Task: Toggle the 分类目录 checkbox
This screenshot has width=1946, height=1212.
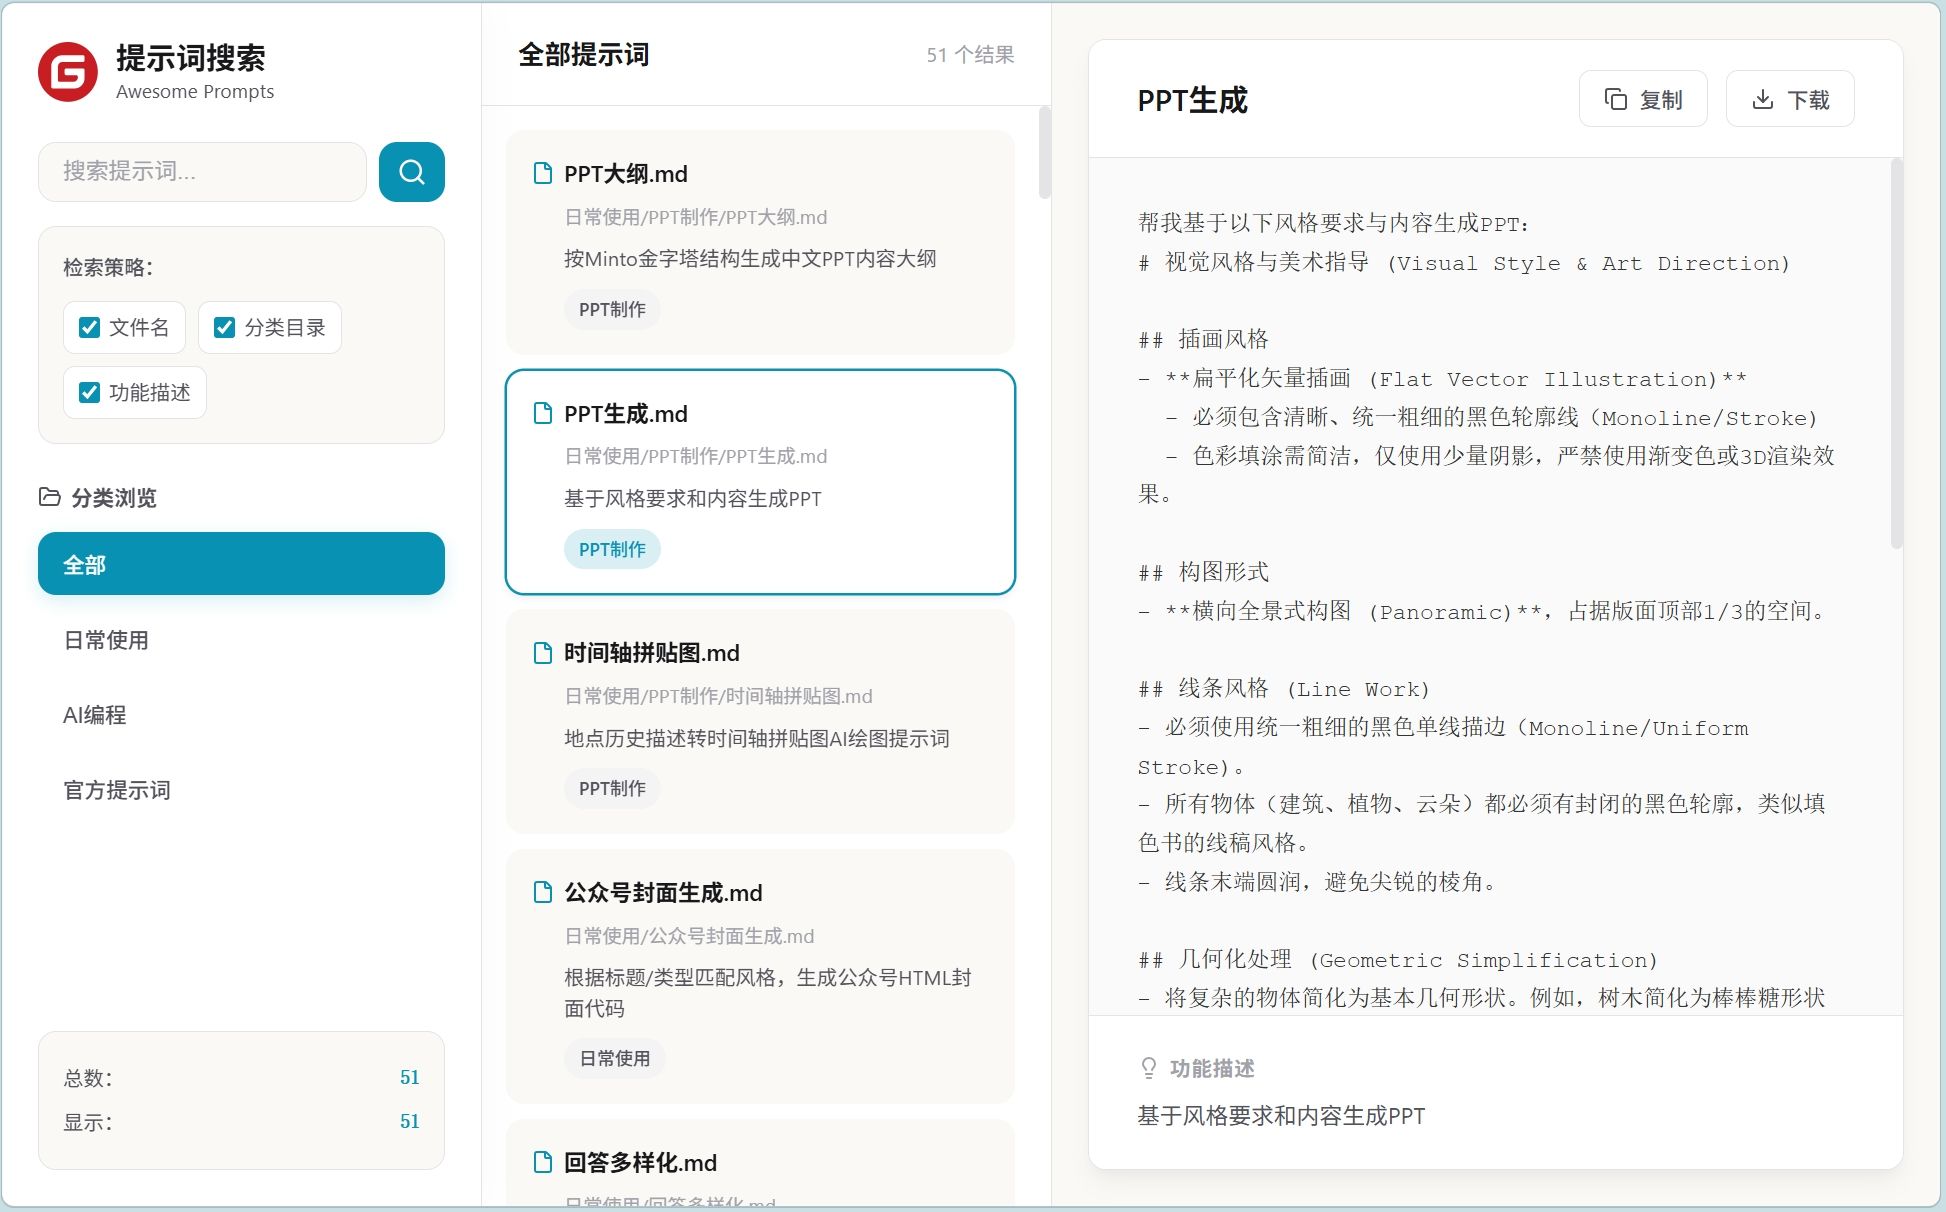Action: (225, 327)
